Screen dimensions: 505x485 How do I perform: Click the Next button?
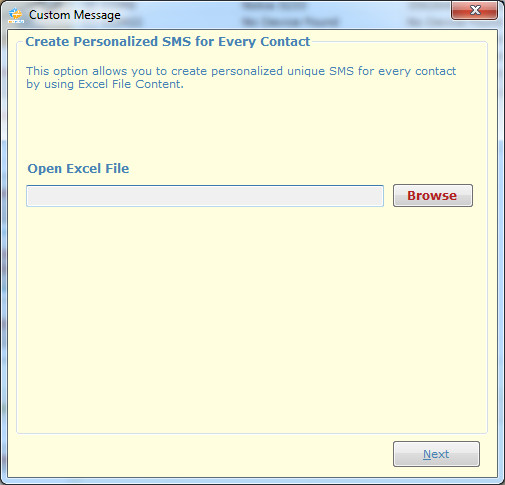[x=436, y=454]
